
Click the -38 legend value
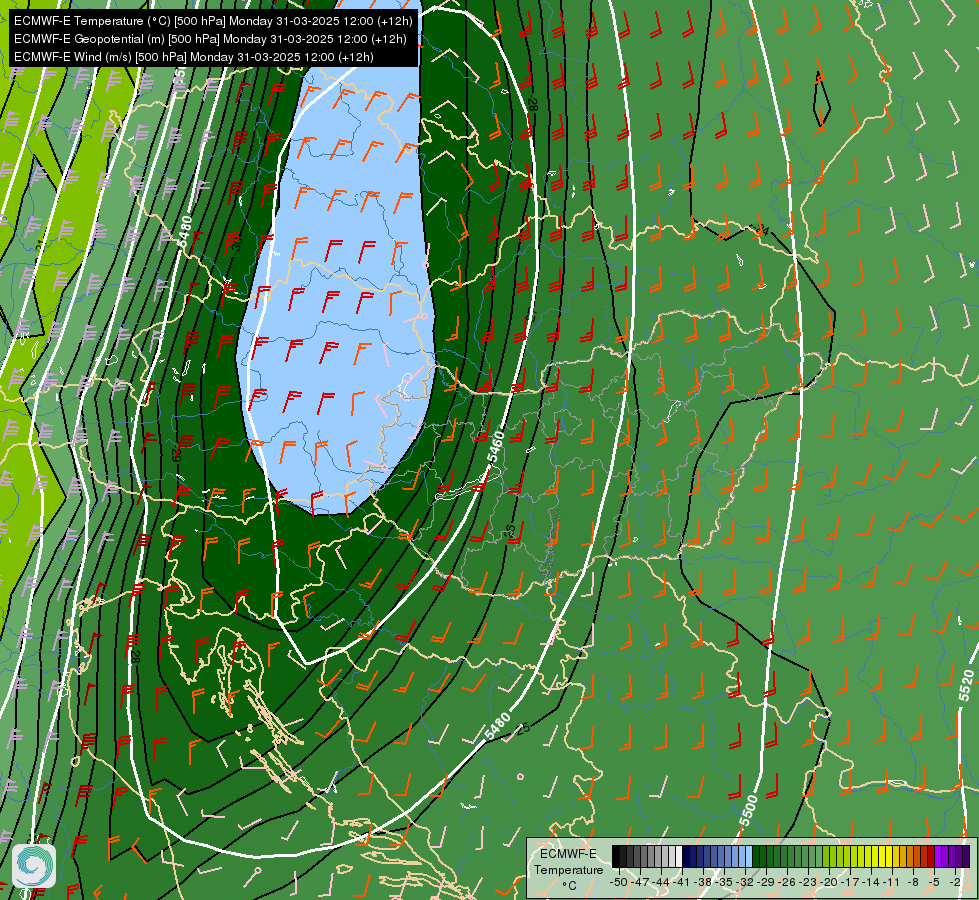point(703,882)
